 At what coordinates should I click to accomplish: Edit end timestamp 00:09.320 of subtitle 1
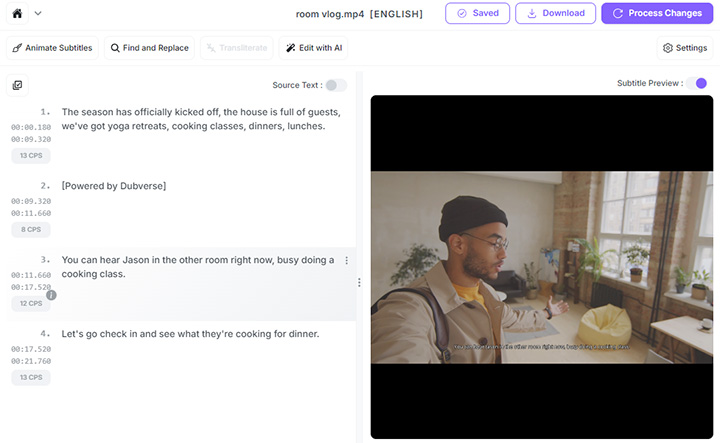tap(31, 139)
